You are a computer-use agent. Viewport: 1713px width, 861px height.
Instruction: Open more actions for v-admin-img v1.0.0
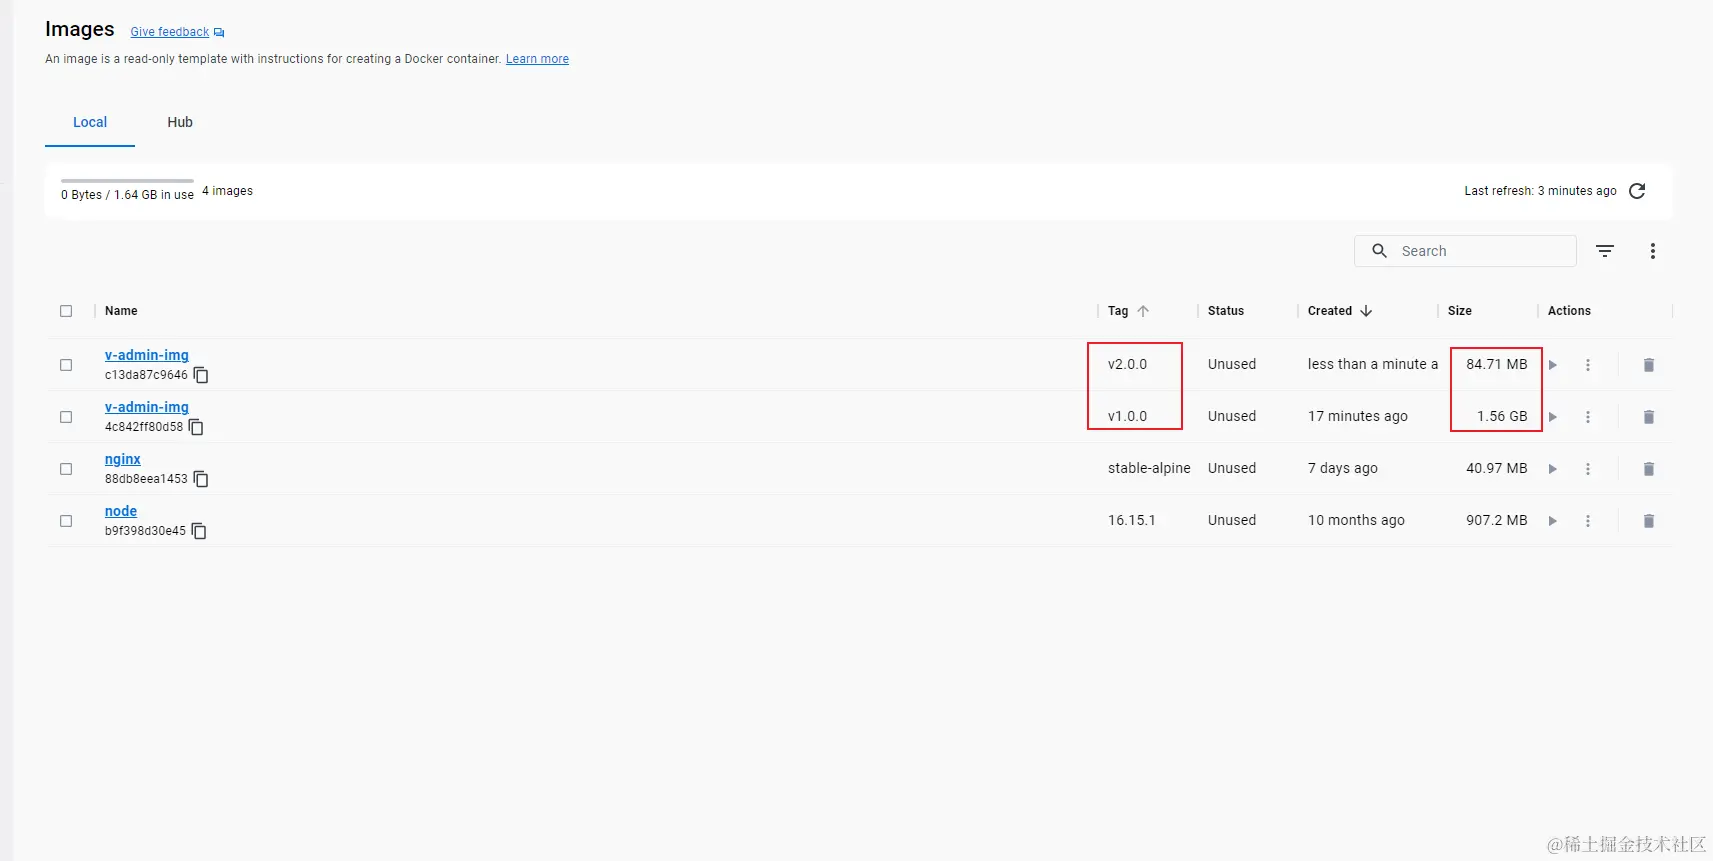point(1588,417)
